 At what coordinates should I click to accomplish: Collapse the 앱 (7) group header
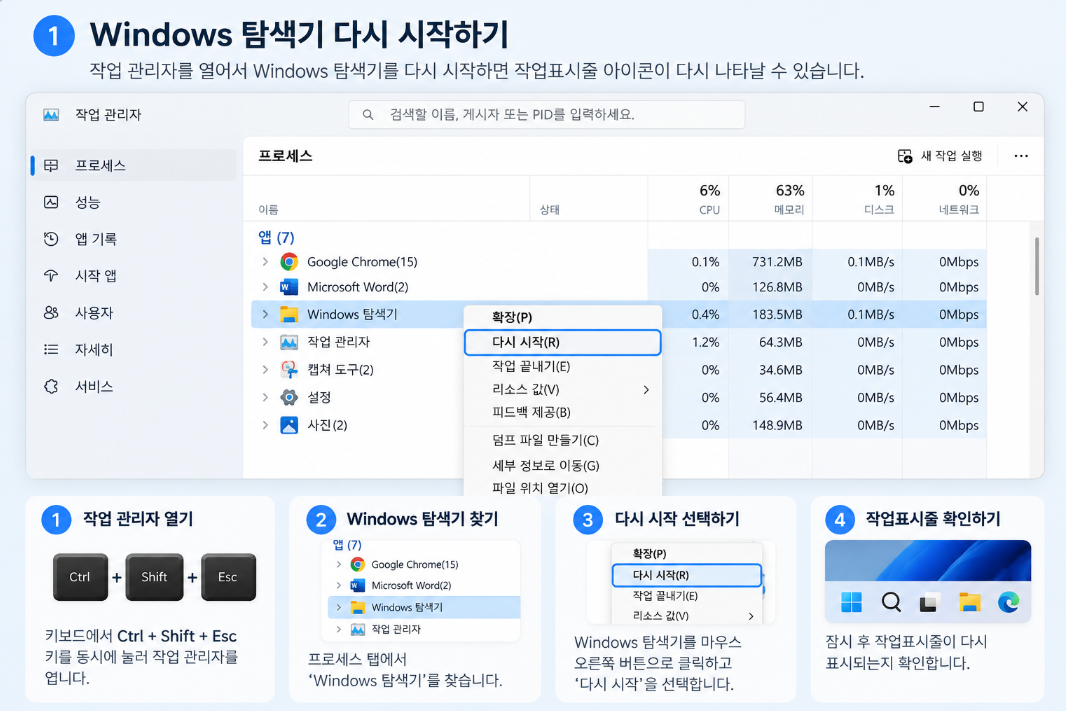pyautogui.click(x=276, y=237)
